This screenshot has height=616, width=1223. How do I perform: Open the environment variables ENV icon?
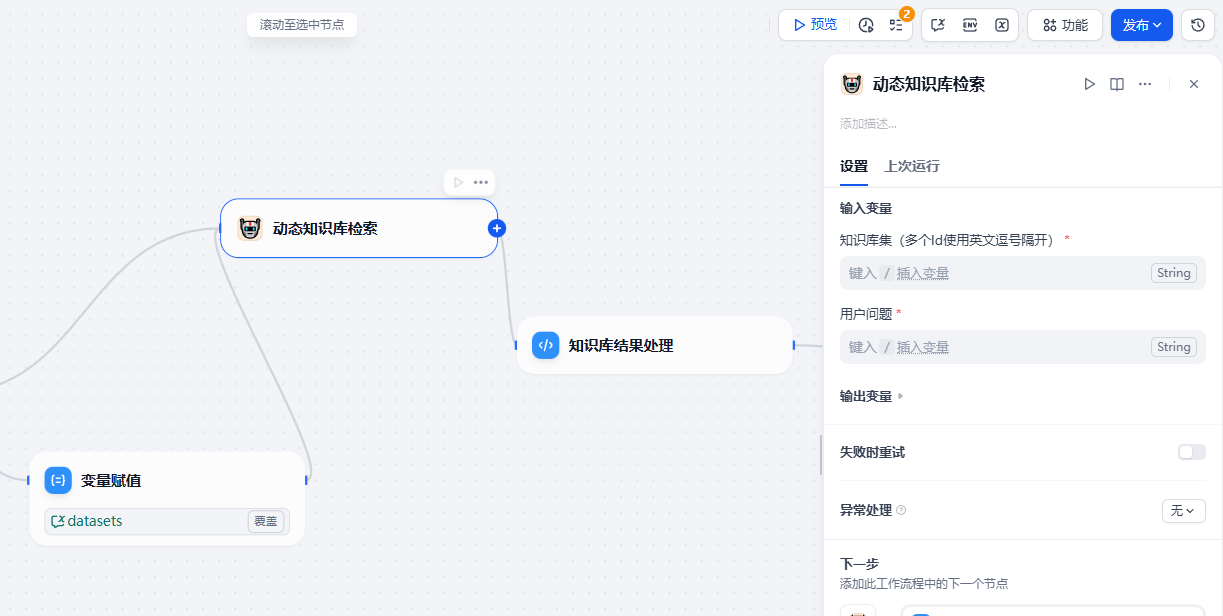[x=970, y=25]
